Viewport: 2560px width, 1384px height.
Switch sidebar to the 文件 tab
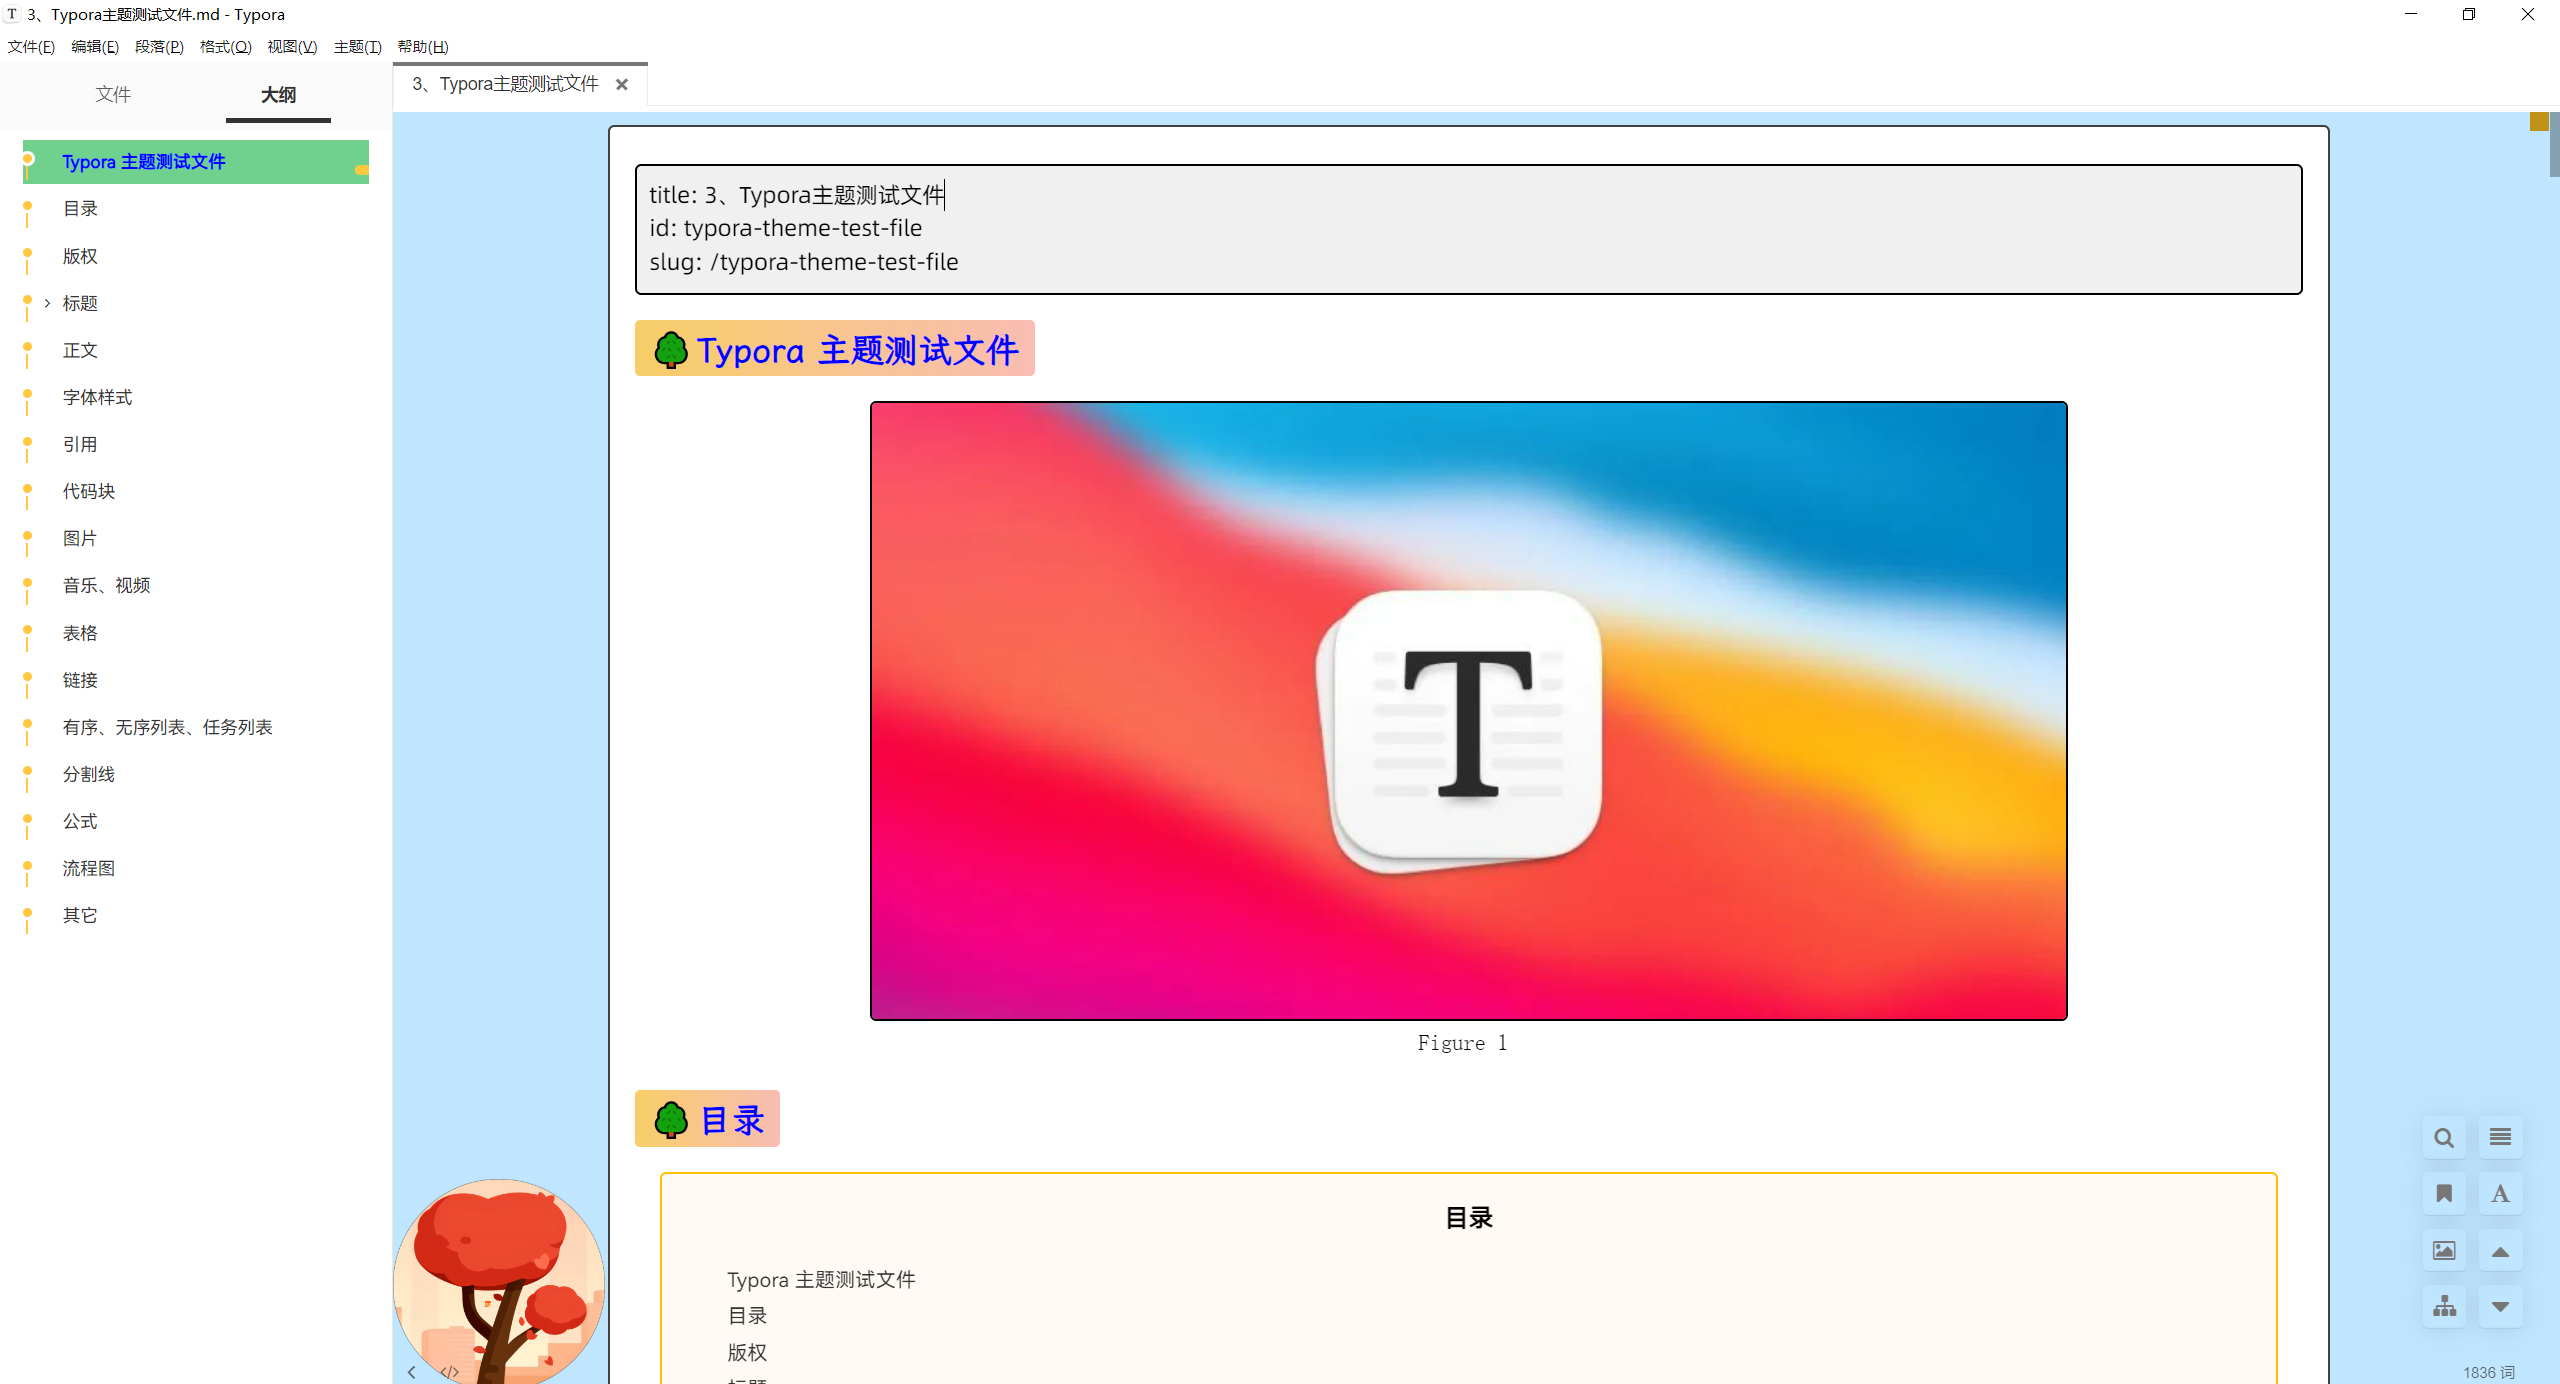[x=113, y=94]
